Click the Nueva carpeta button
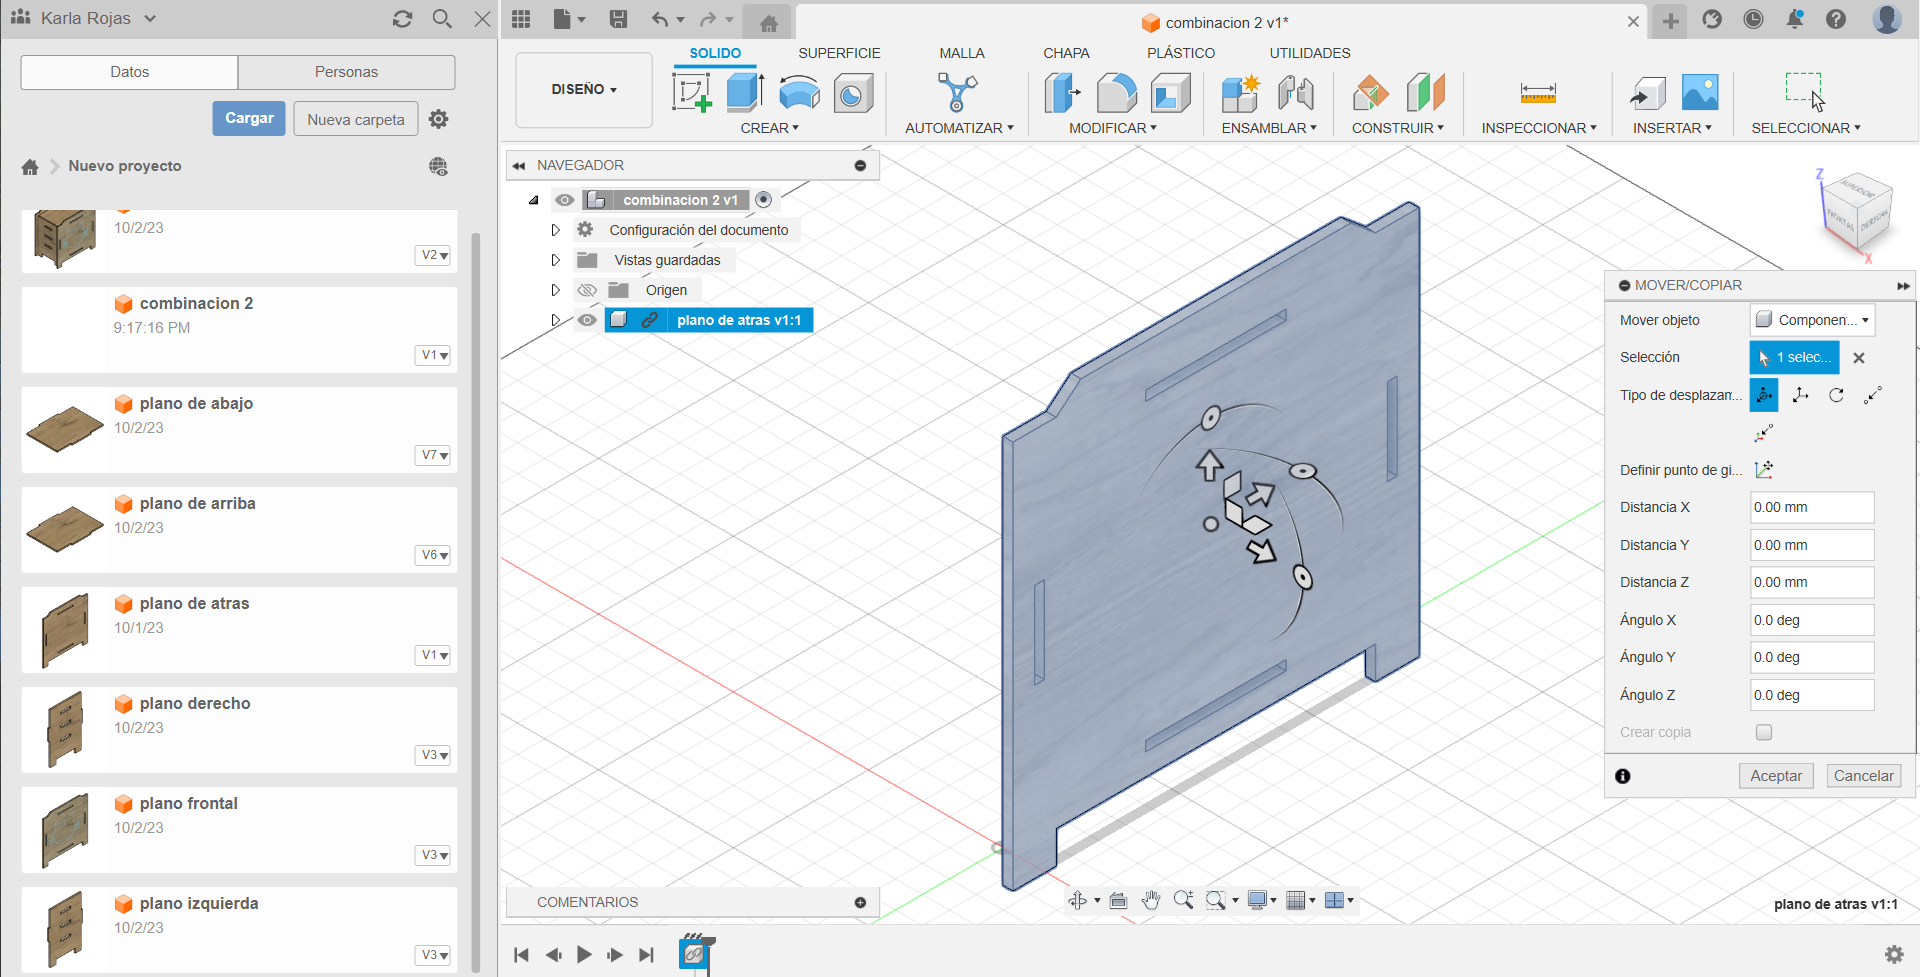Screen dimensions: 1920x977 (356, 119)
